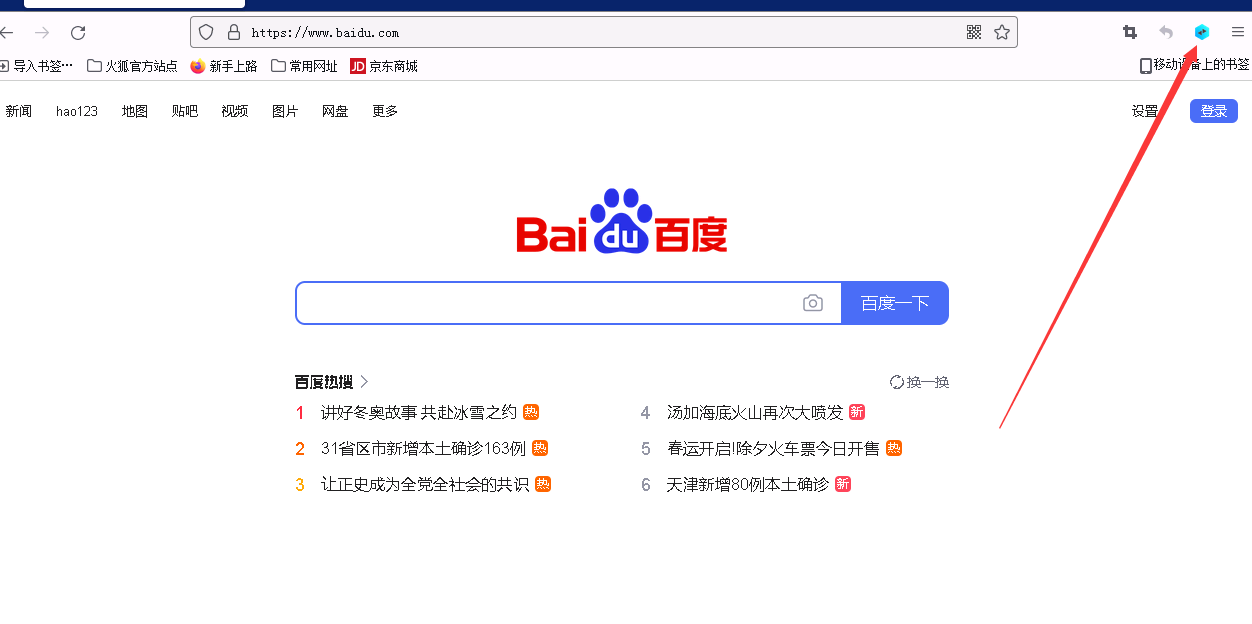Image resolution: width=1252 pixels, height=624 pixels.
Task: Bookmark this page with the star icon
Action: click(1002, 32)
